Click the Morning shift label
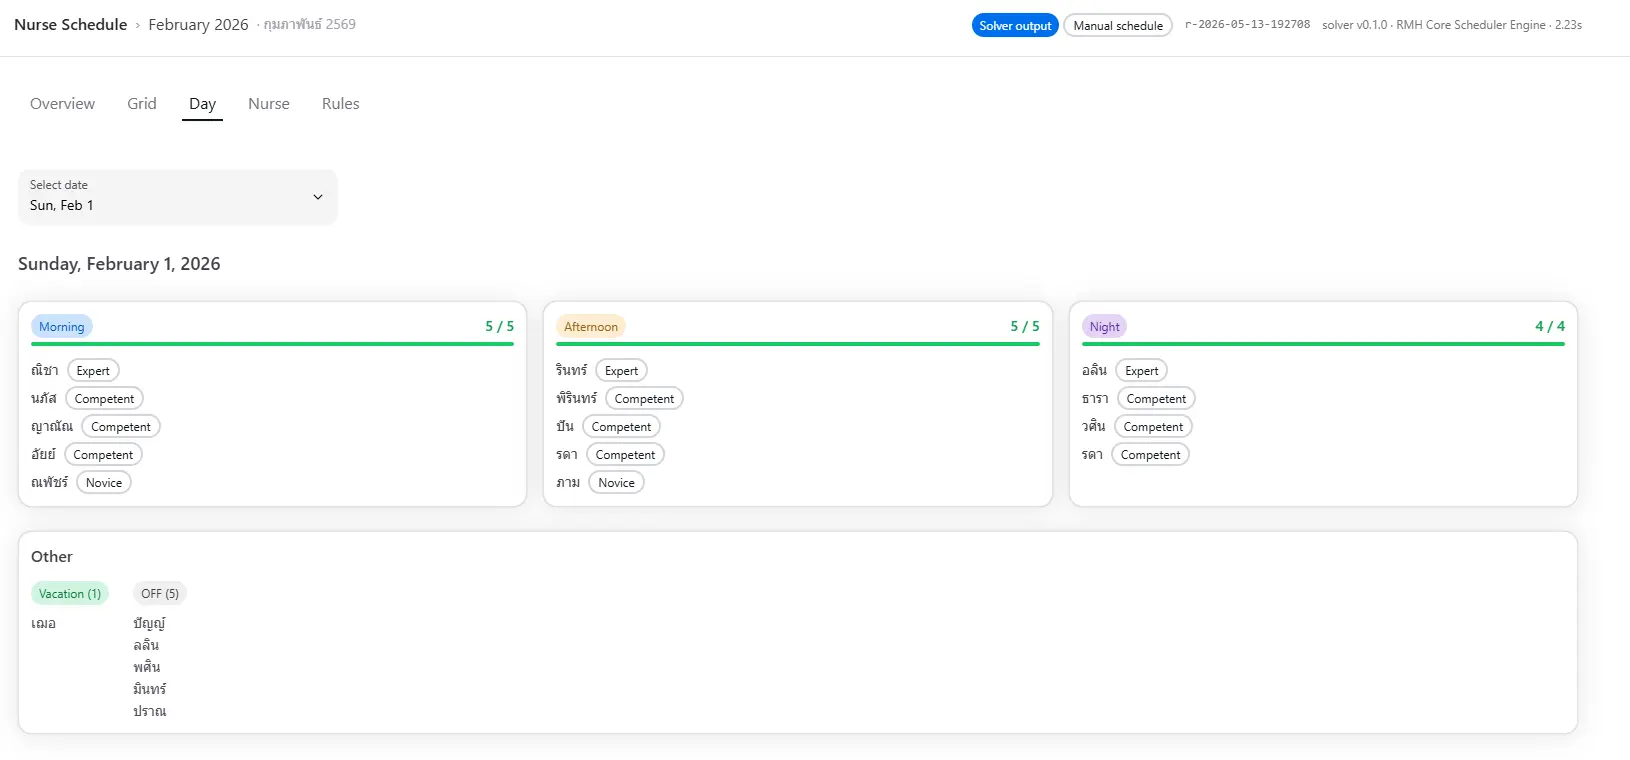The image size is (1630, 760). click(x=62, y=327)
